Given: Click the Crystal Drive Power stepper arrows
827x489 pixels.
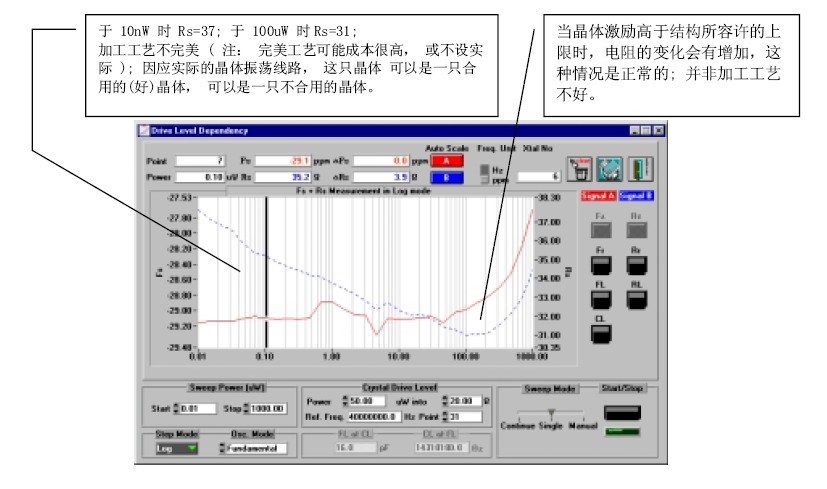Looking at the screenshot, I should point(345,401).
